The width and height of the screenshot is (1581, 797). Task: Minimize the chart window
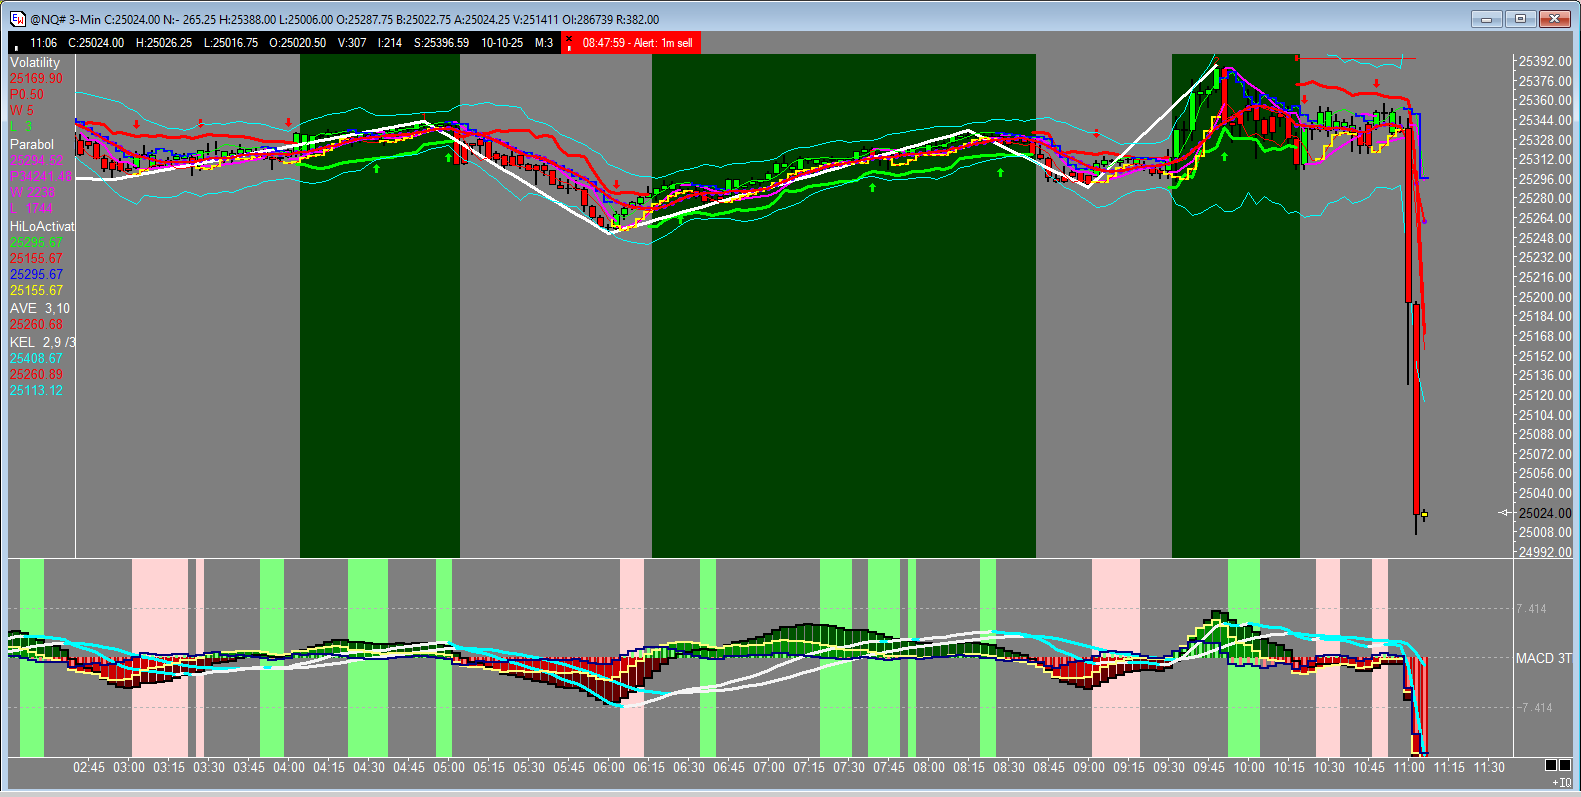[1487, 19]
